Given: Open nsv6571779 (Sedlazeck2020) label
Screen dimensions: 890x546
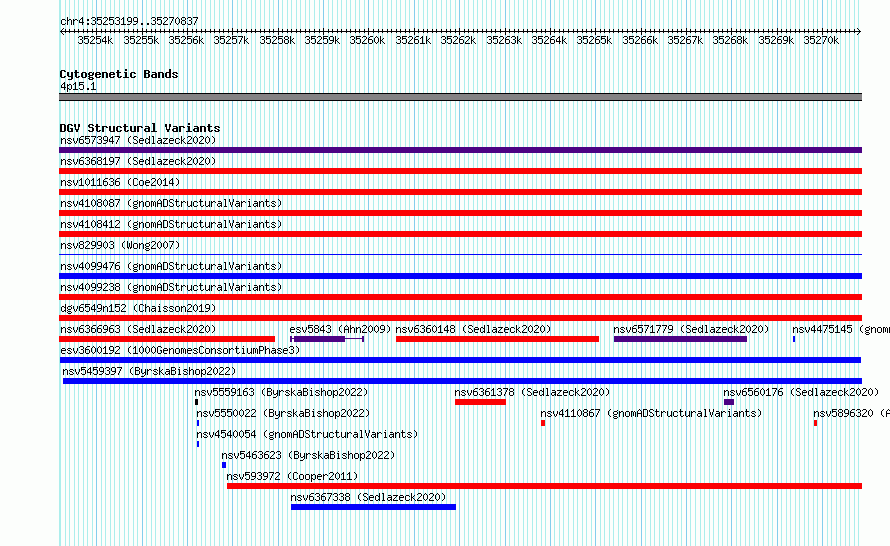Looking at the screenshot, I should point(691,329).
